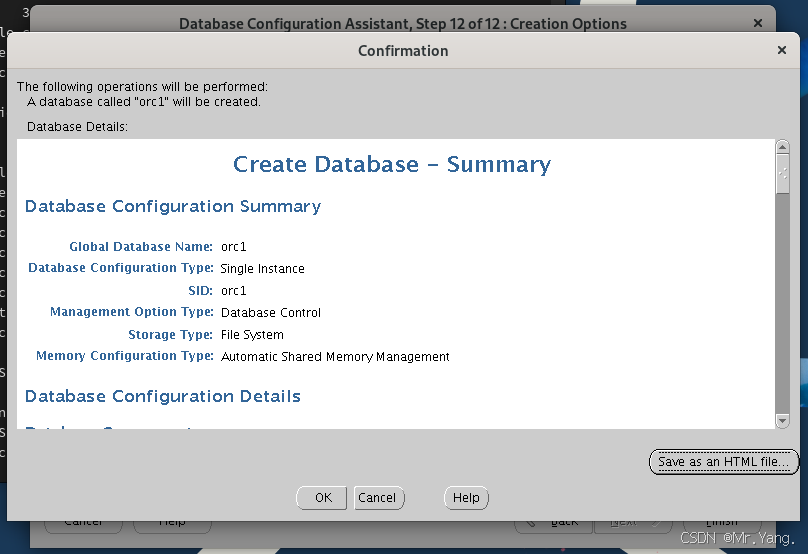Click the 'Database Configuration Type:' label
Image resolution: width=808 pixels, height=554 pixels.
click(x=121, y=268)
